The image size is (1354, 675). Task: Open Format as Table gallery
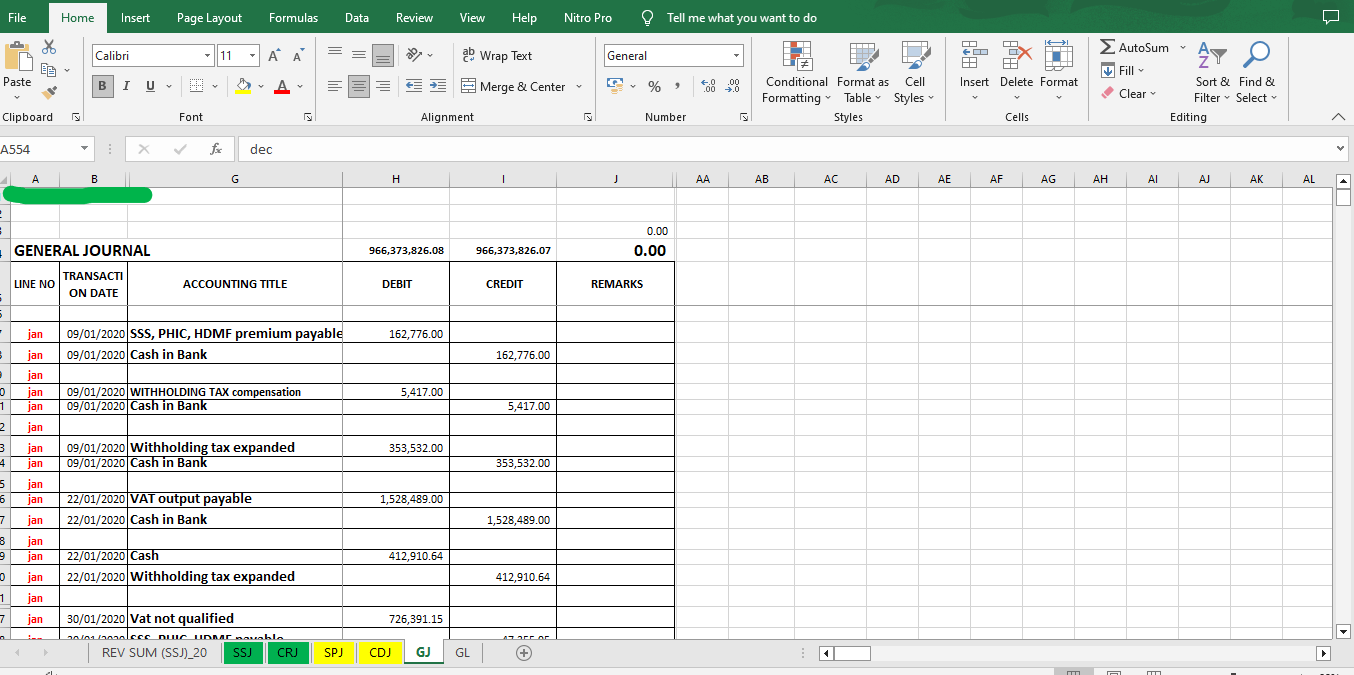[862, 72]
